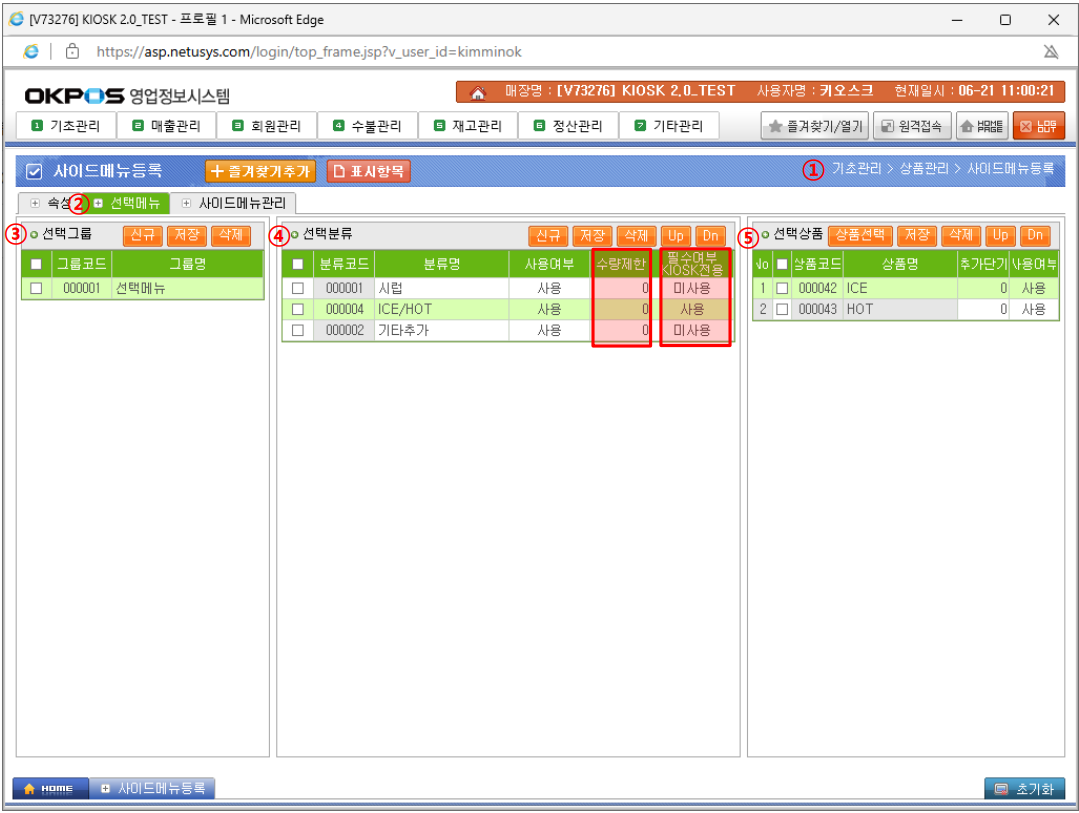Screen dimensions: 1079x813
Task: Click the 수량제한 cell for the 시럽 row
Action: [621, 288]
